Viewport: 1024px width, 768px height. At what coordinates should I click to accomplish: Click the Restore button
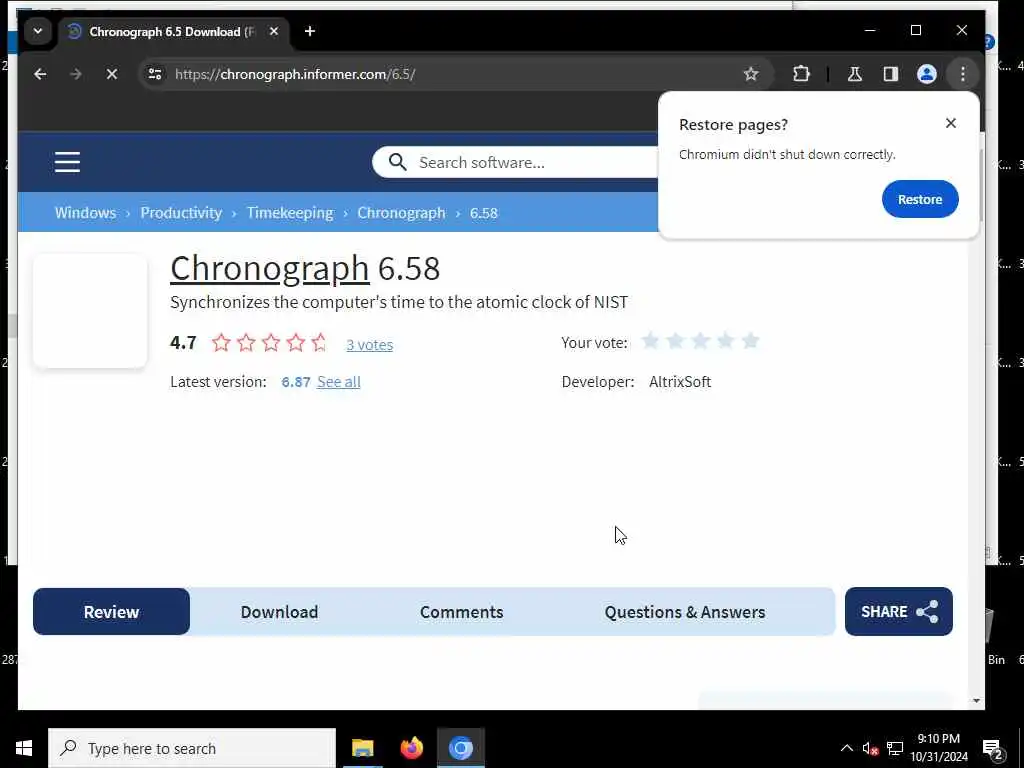pyautogui.click(x=920, y=199)
